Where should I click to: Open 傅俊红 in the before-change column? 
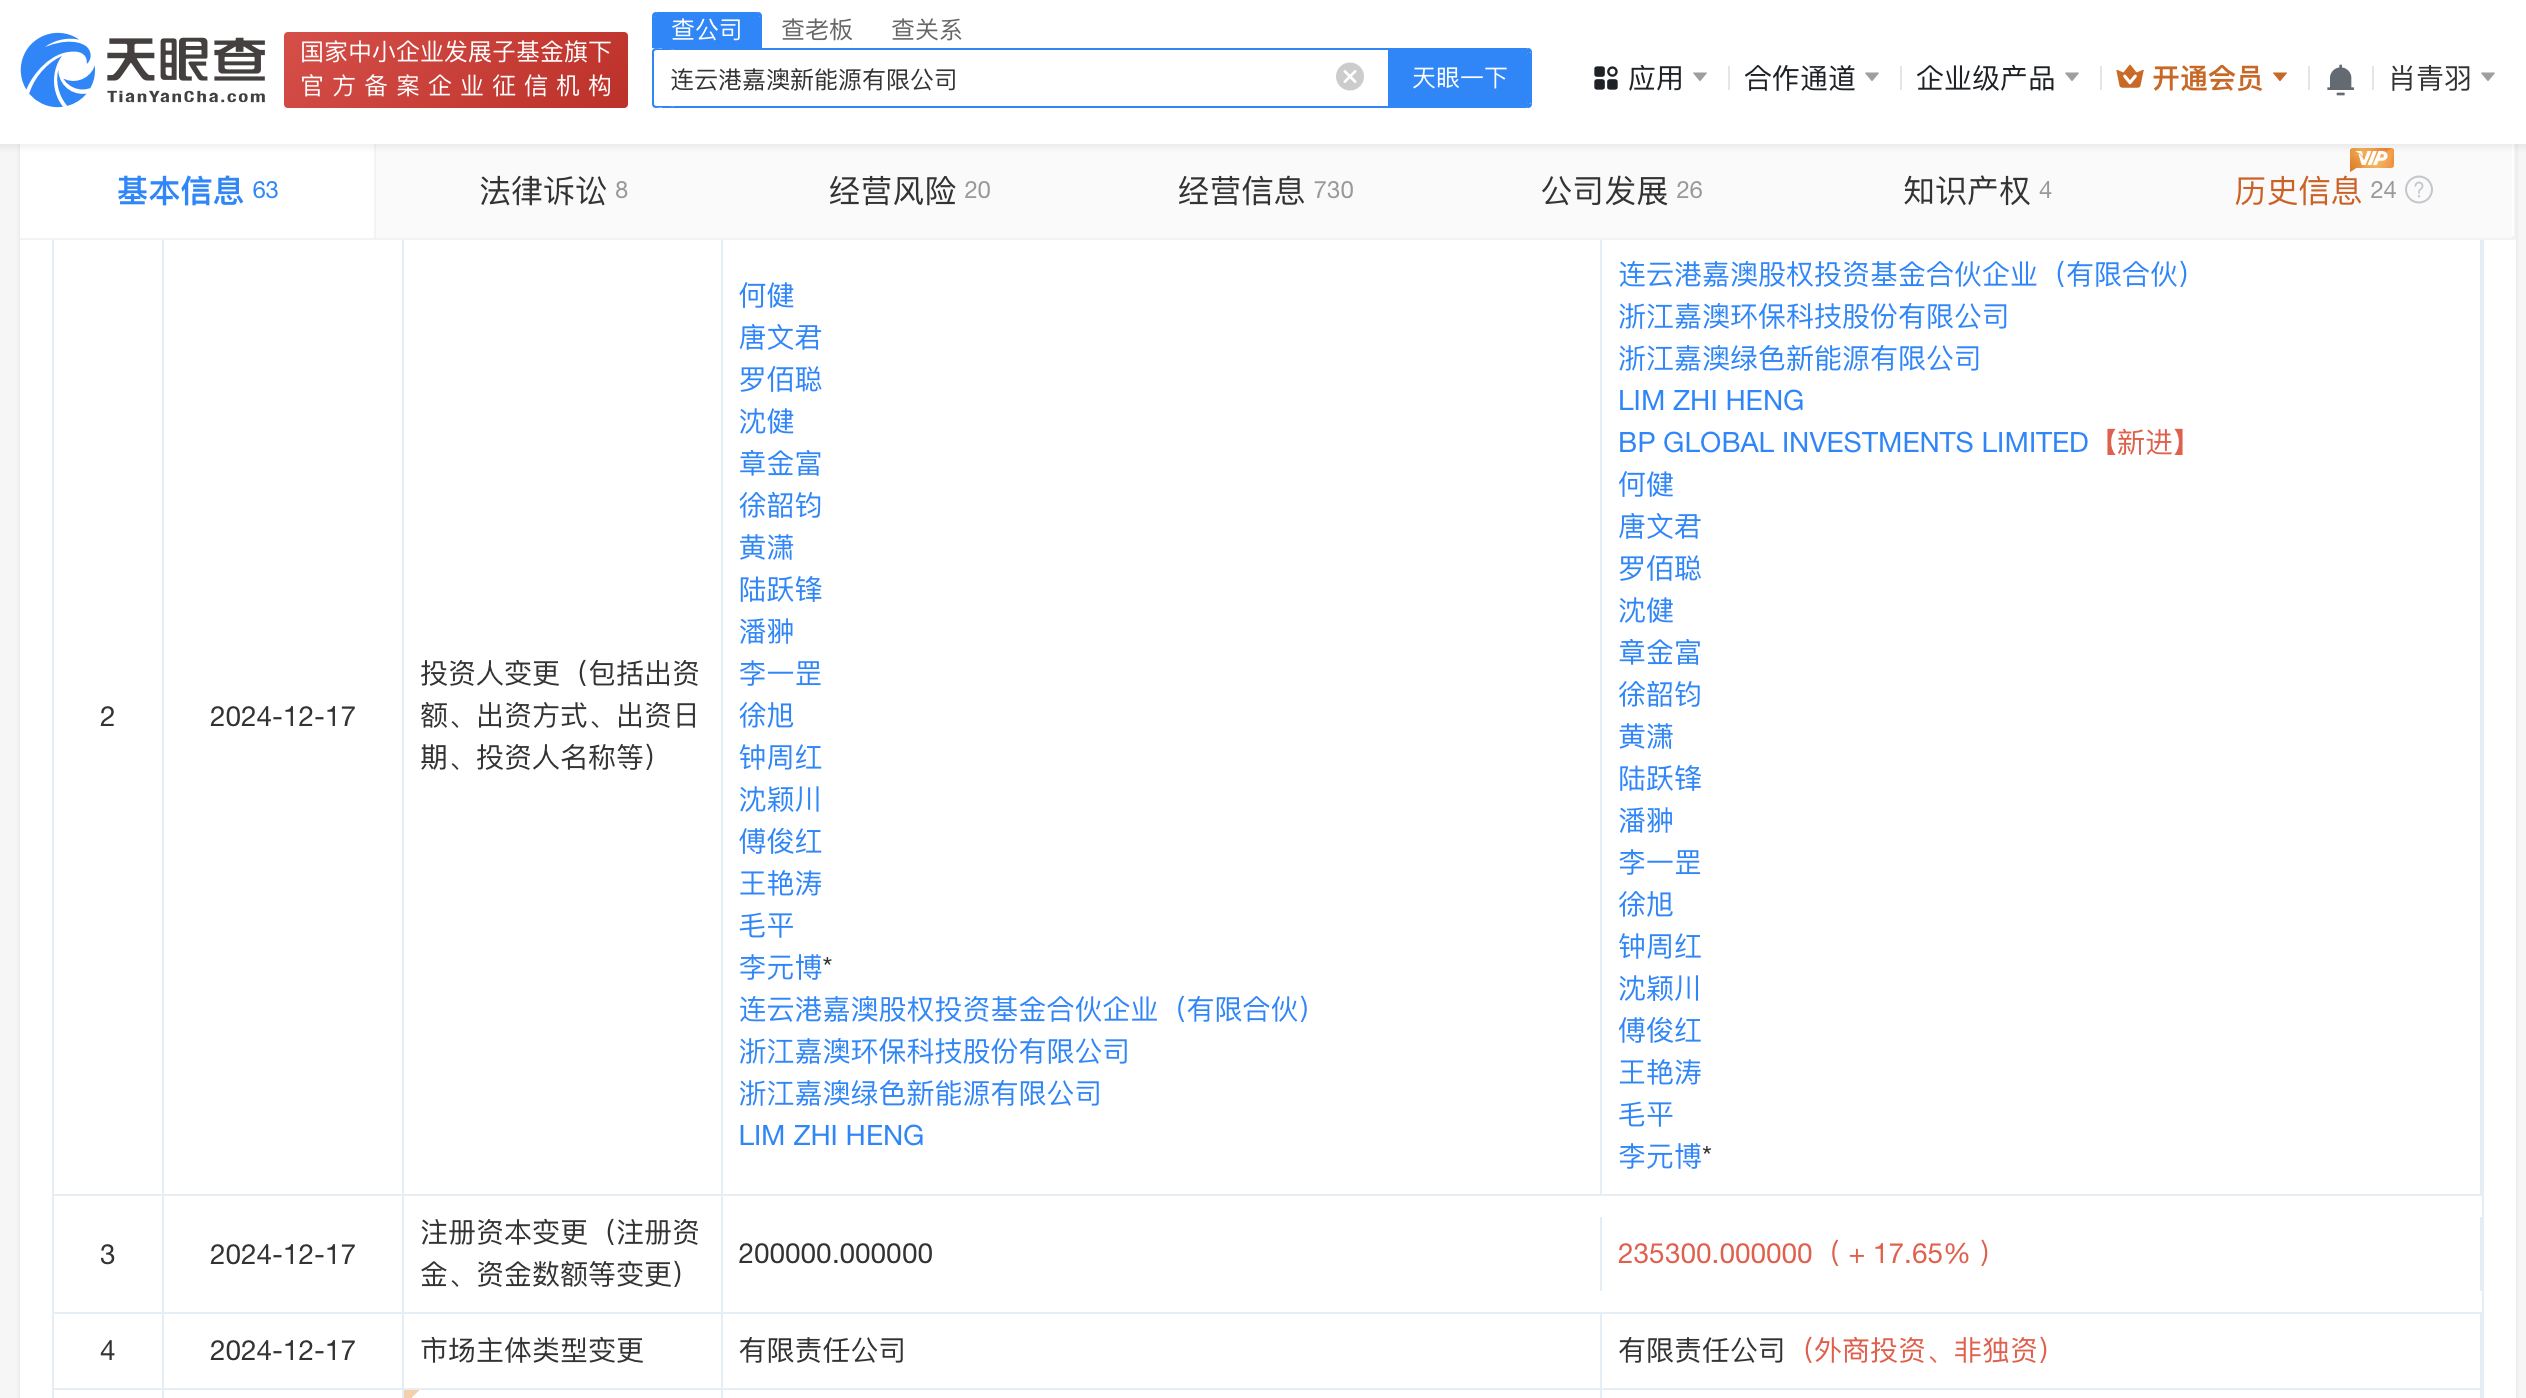pos(780,841)
